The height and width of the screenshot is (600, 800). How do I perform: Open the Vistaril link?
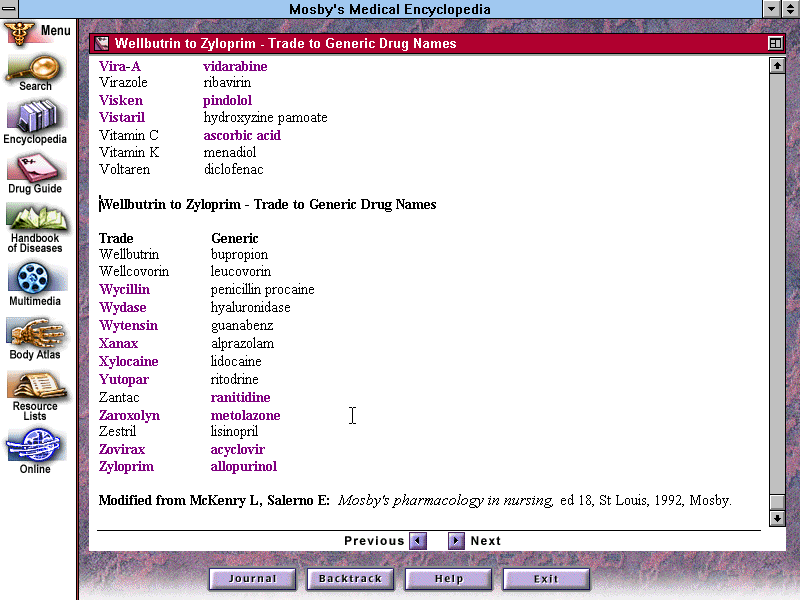122,117
